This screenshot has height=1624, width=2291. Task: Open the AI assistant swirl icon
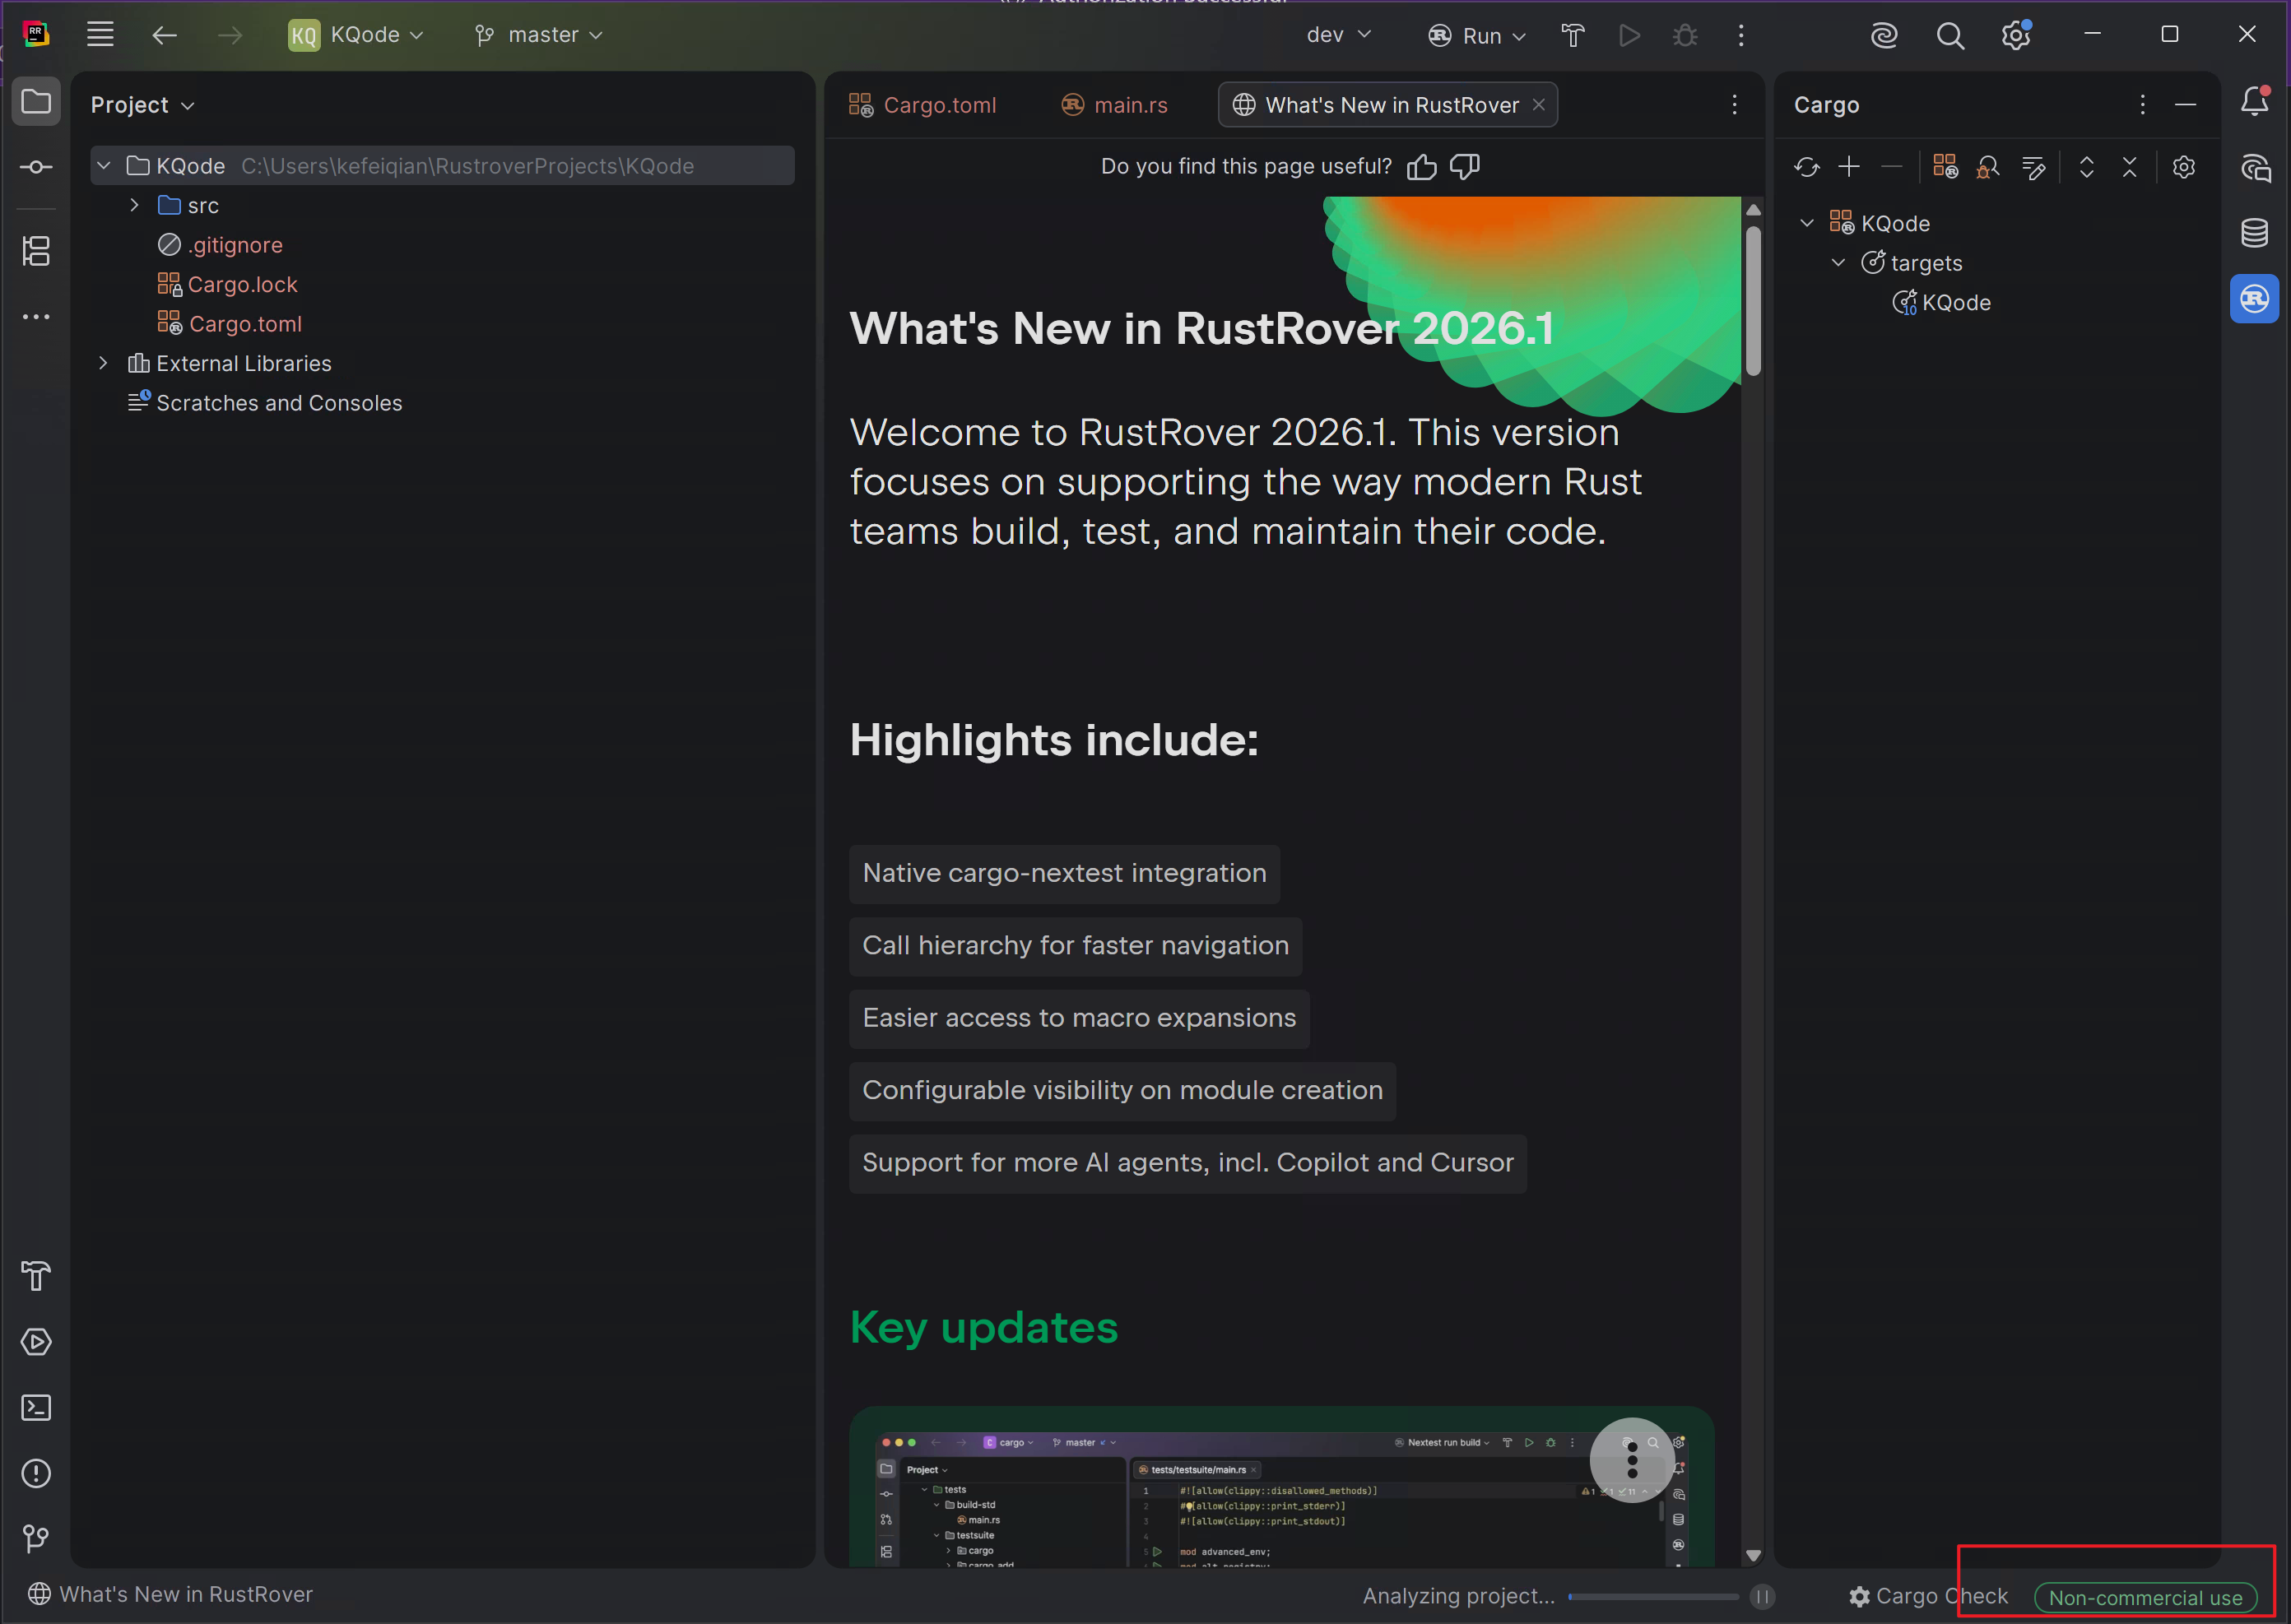click(x=1884, y=35)
